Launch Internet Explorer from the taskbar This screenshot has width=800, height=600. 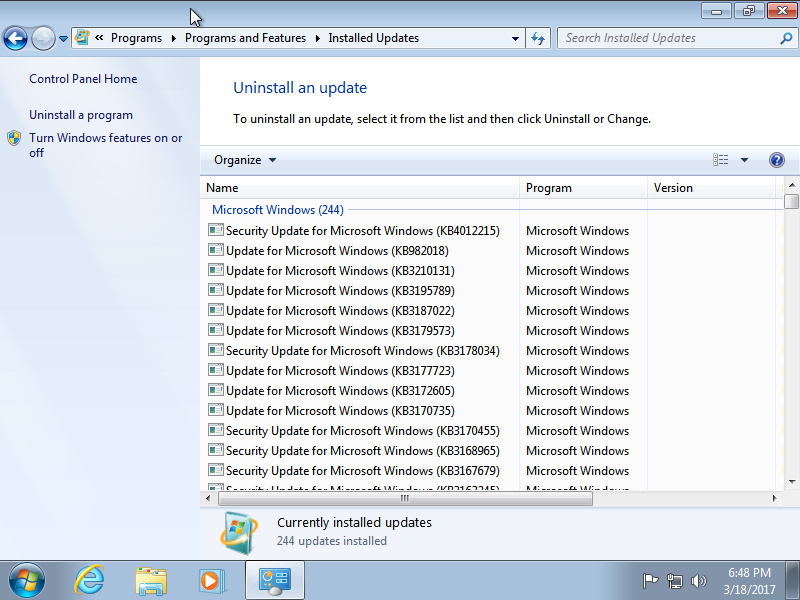tap(90, 581)
